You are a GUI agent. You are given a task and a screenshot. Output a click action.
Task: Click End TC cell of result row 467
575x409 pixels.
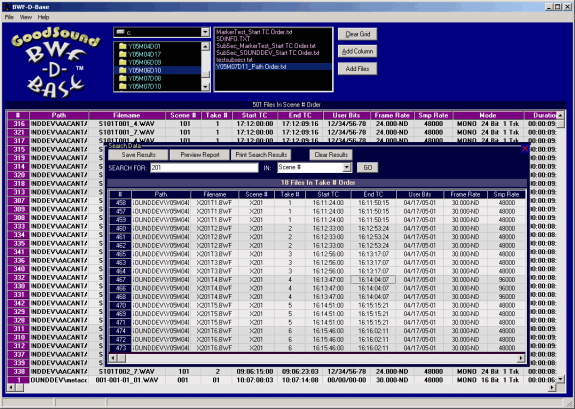(x=373, y=280)
